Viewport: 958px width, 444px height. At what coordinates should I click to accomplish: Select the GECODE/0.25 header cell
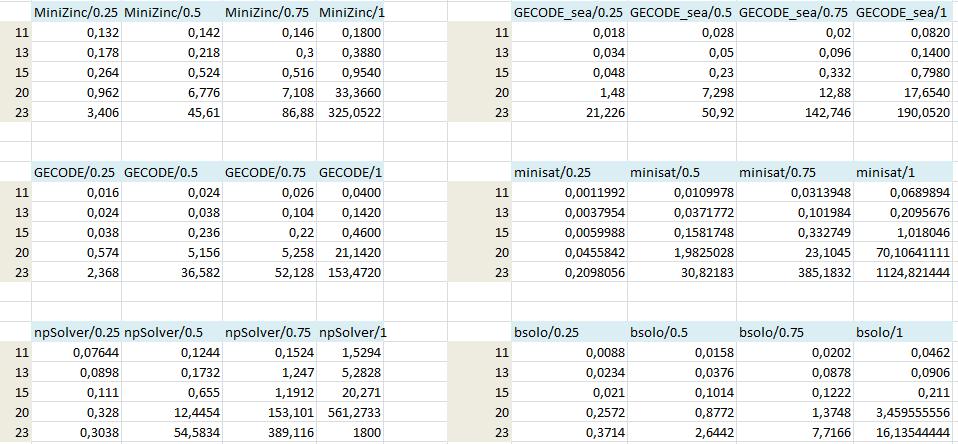pyautogui.click(x=76, y=172)
